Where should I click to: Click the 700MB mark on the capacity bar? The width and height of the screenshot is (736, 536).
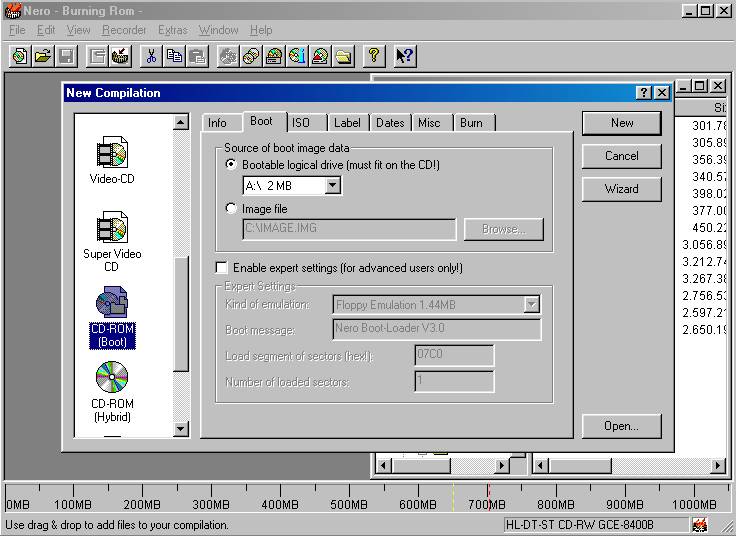click(487, 505)
